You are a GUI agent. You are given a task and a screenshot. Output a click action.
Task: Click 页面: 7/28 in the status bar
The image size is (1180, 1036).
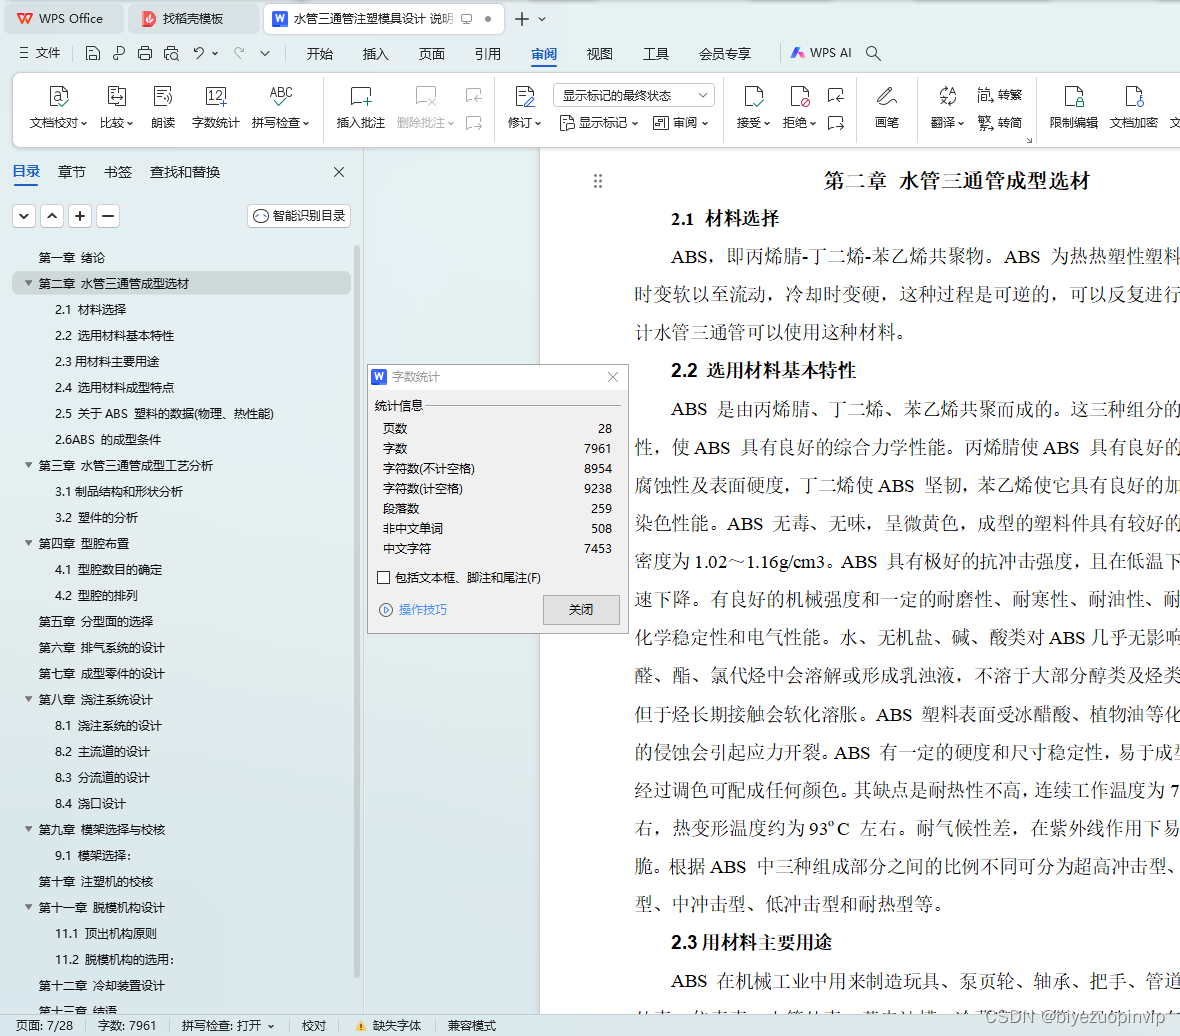click(44, 1025)
